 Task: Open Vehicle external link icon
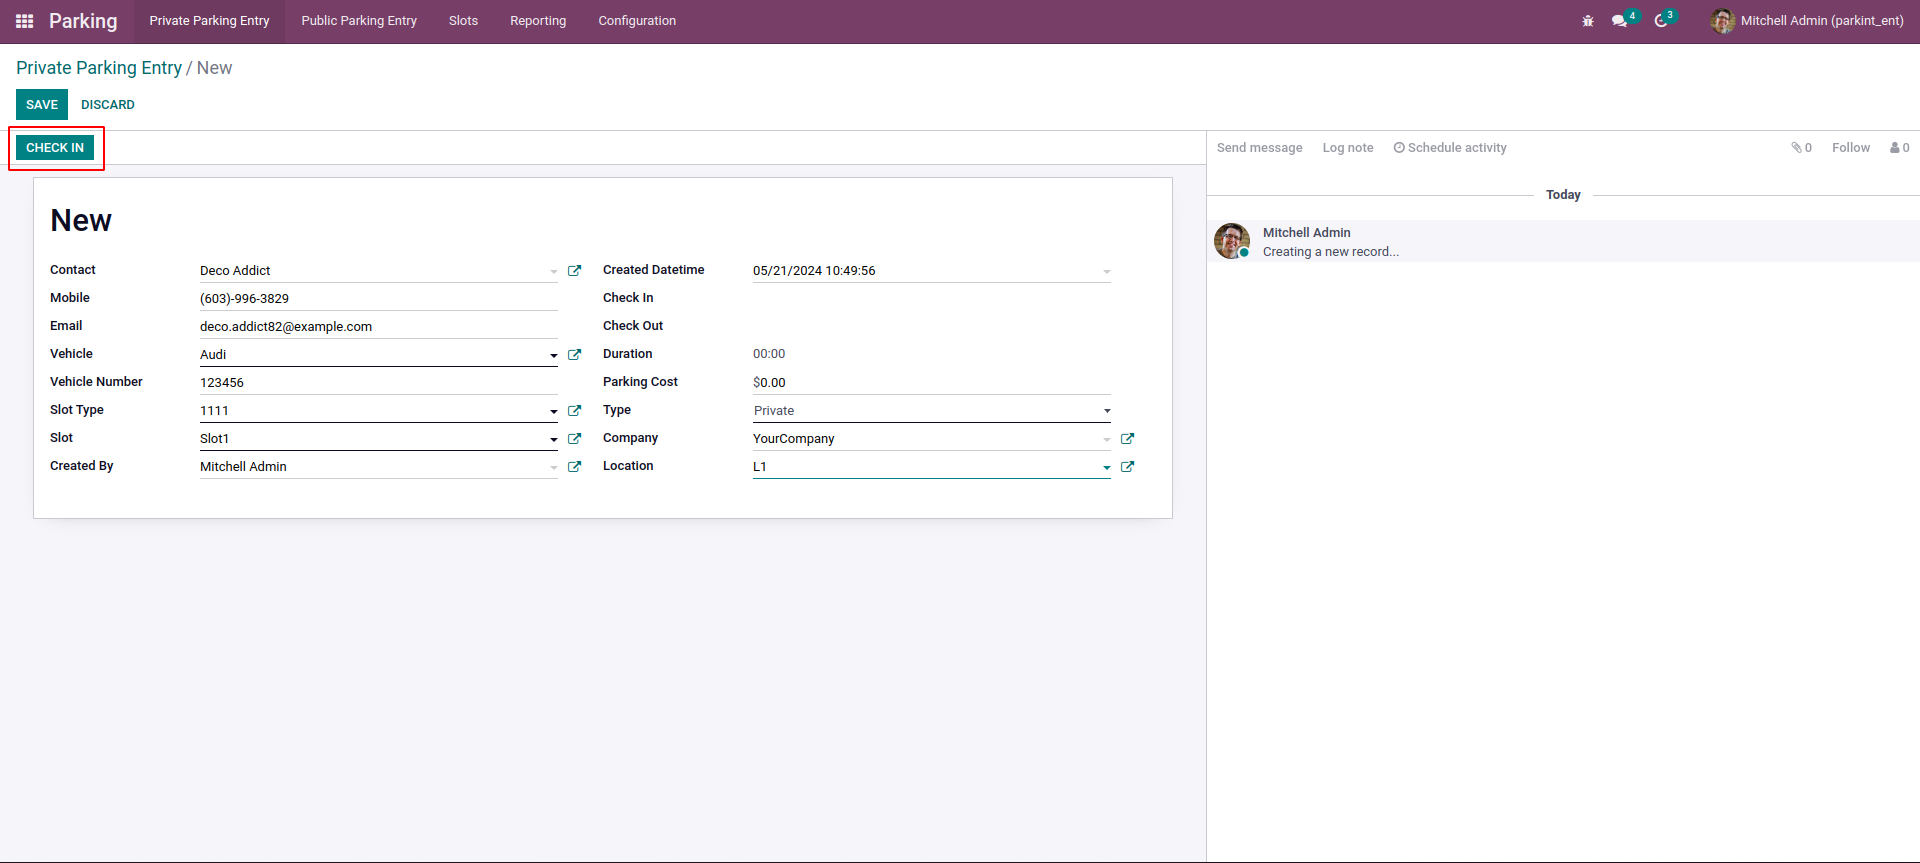click(x=574, y=355)
